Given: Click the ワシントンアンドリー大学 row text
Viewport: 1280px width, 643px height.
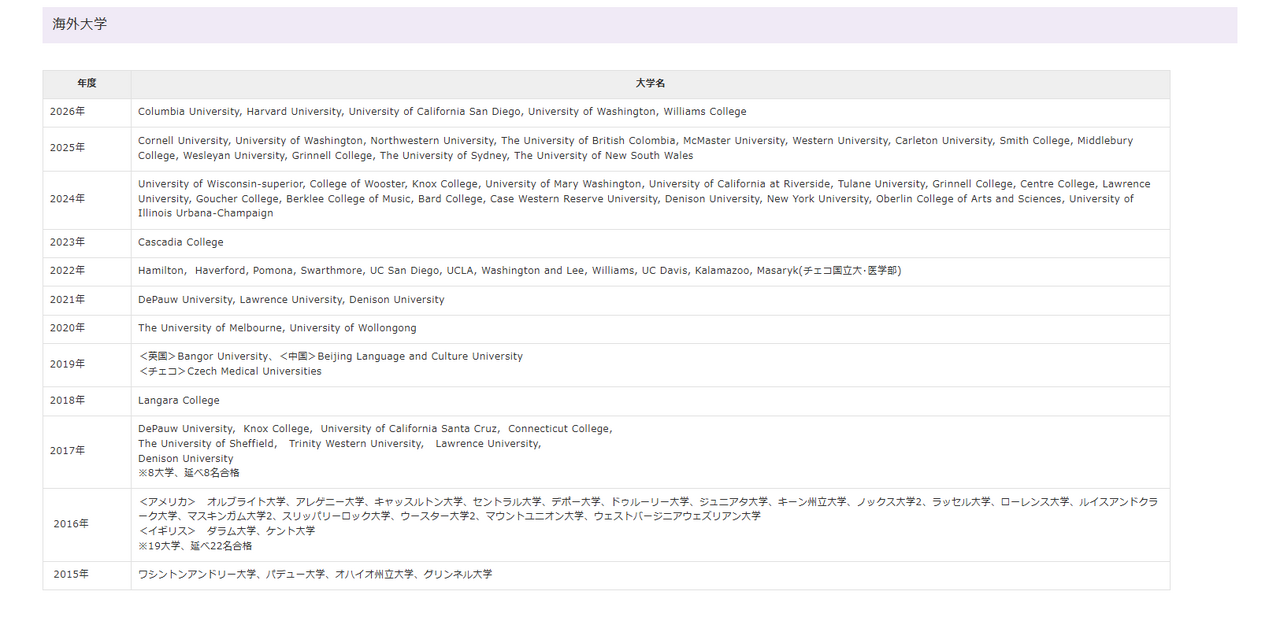Looking at the screenshot, I should pos(315,575).
